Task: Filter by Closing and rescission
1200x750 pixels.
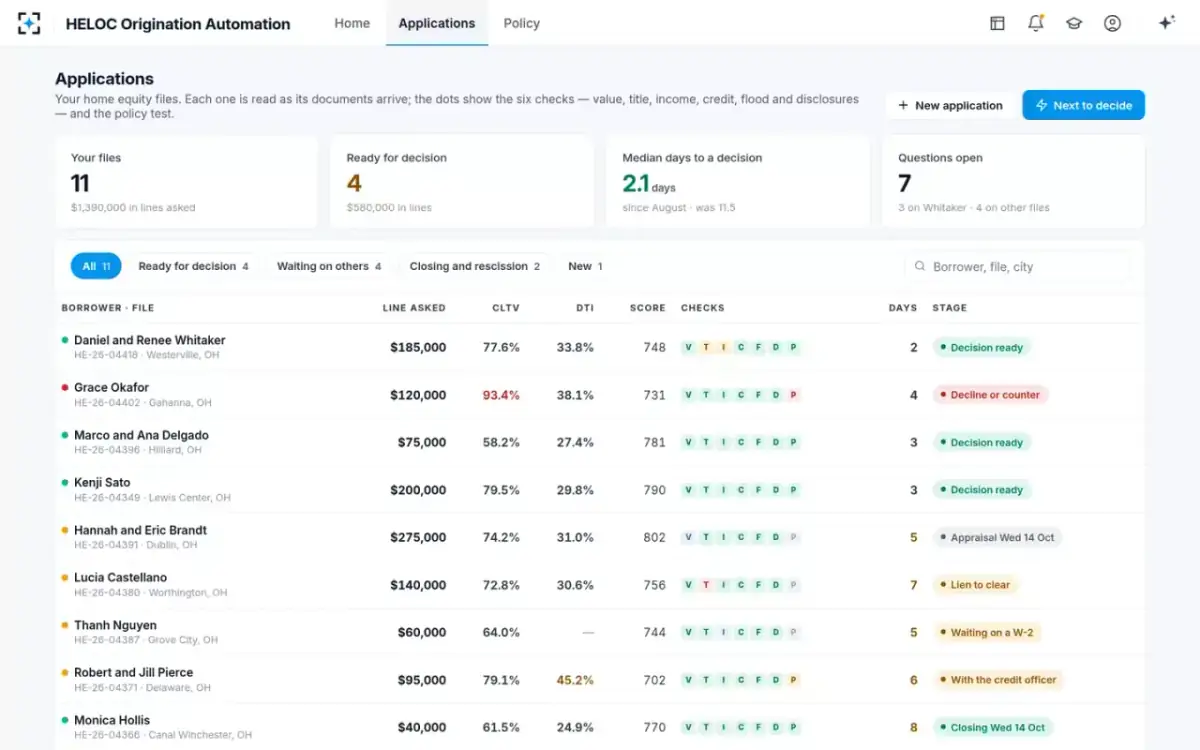Action: 474,266
